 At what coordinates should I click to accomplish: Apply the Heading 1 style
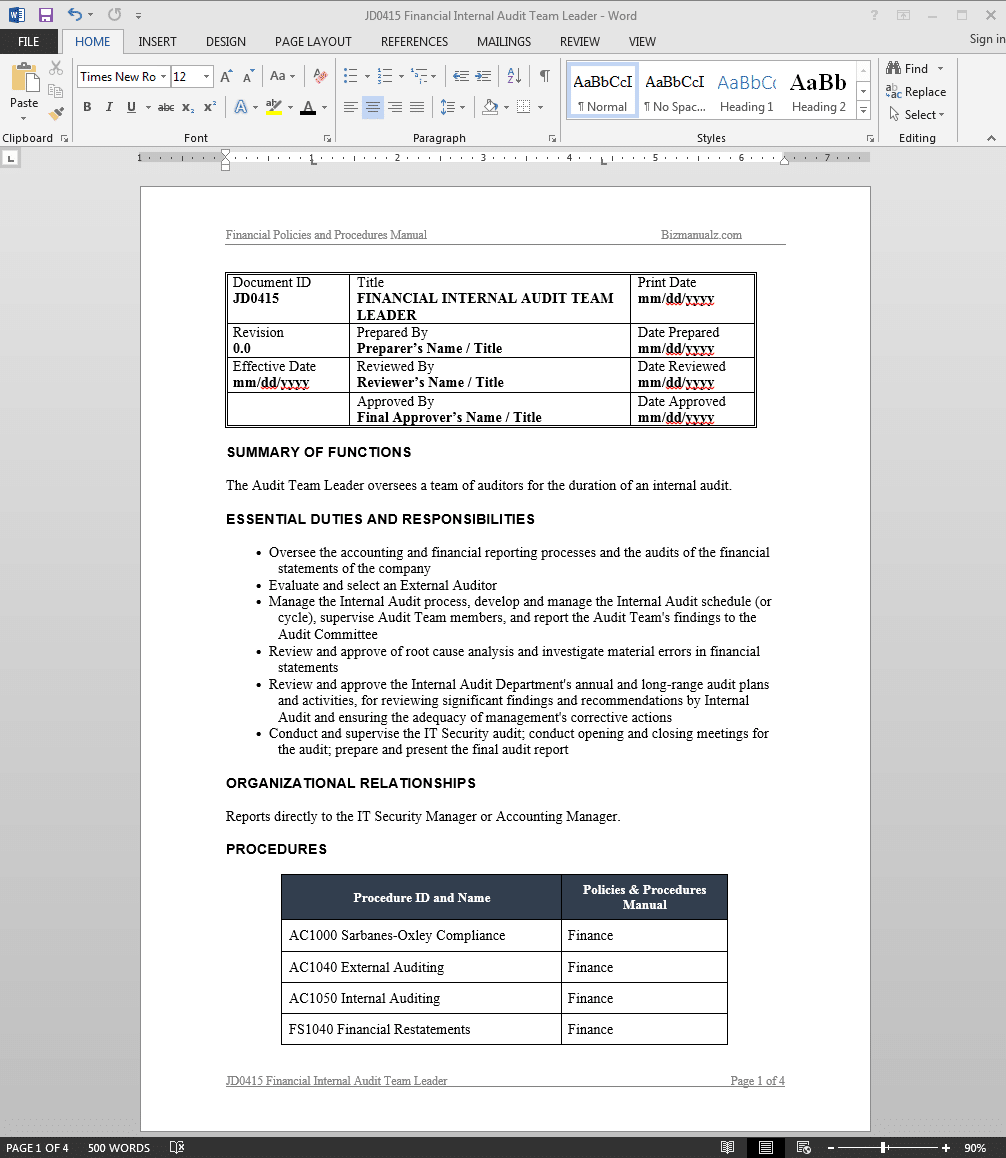point(747,90)
